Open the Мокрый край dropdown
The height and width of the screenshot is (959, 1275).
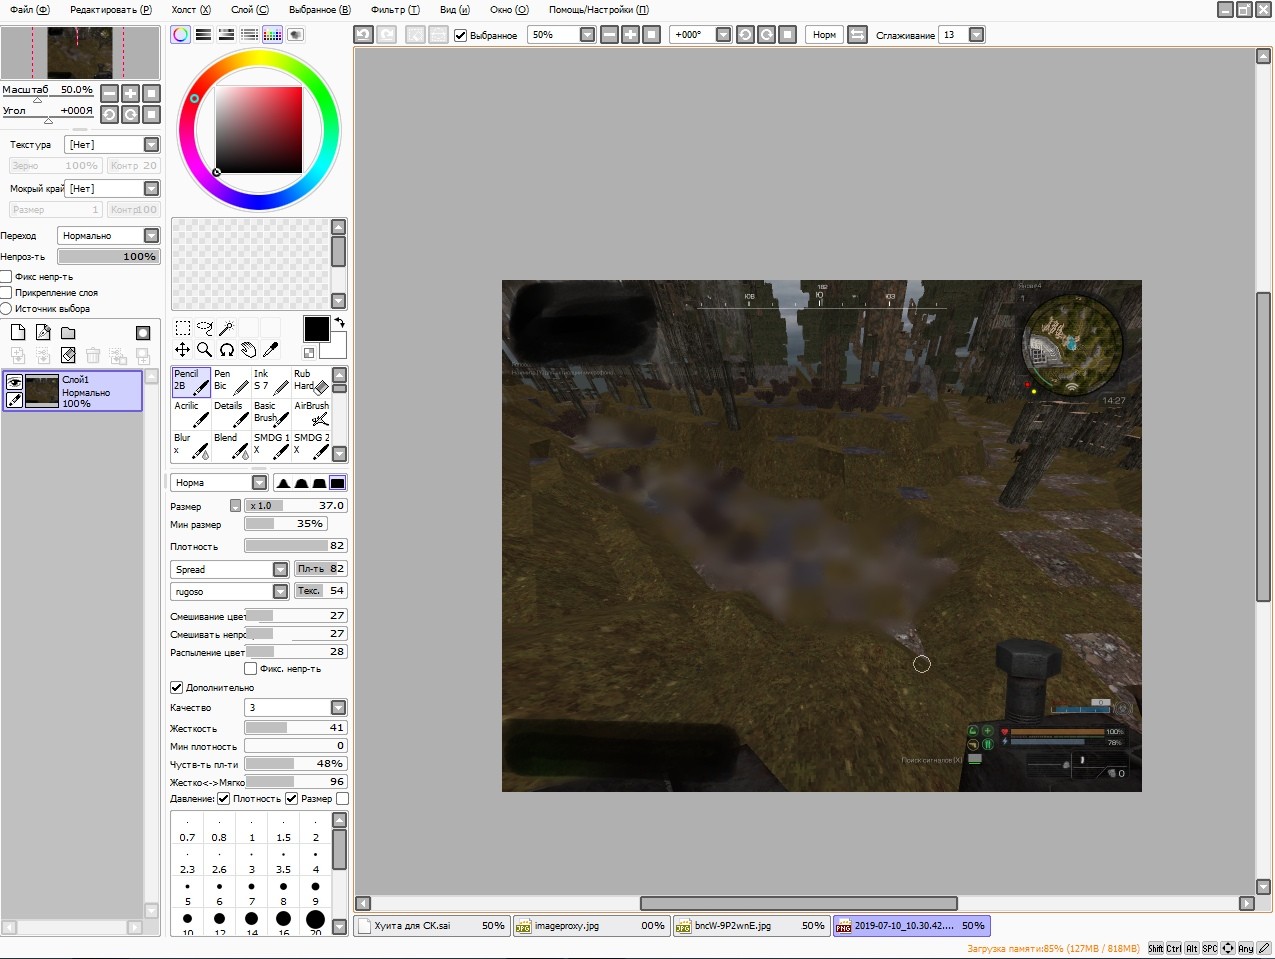(x=112, y=188)
